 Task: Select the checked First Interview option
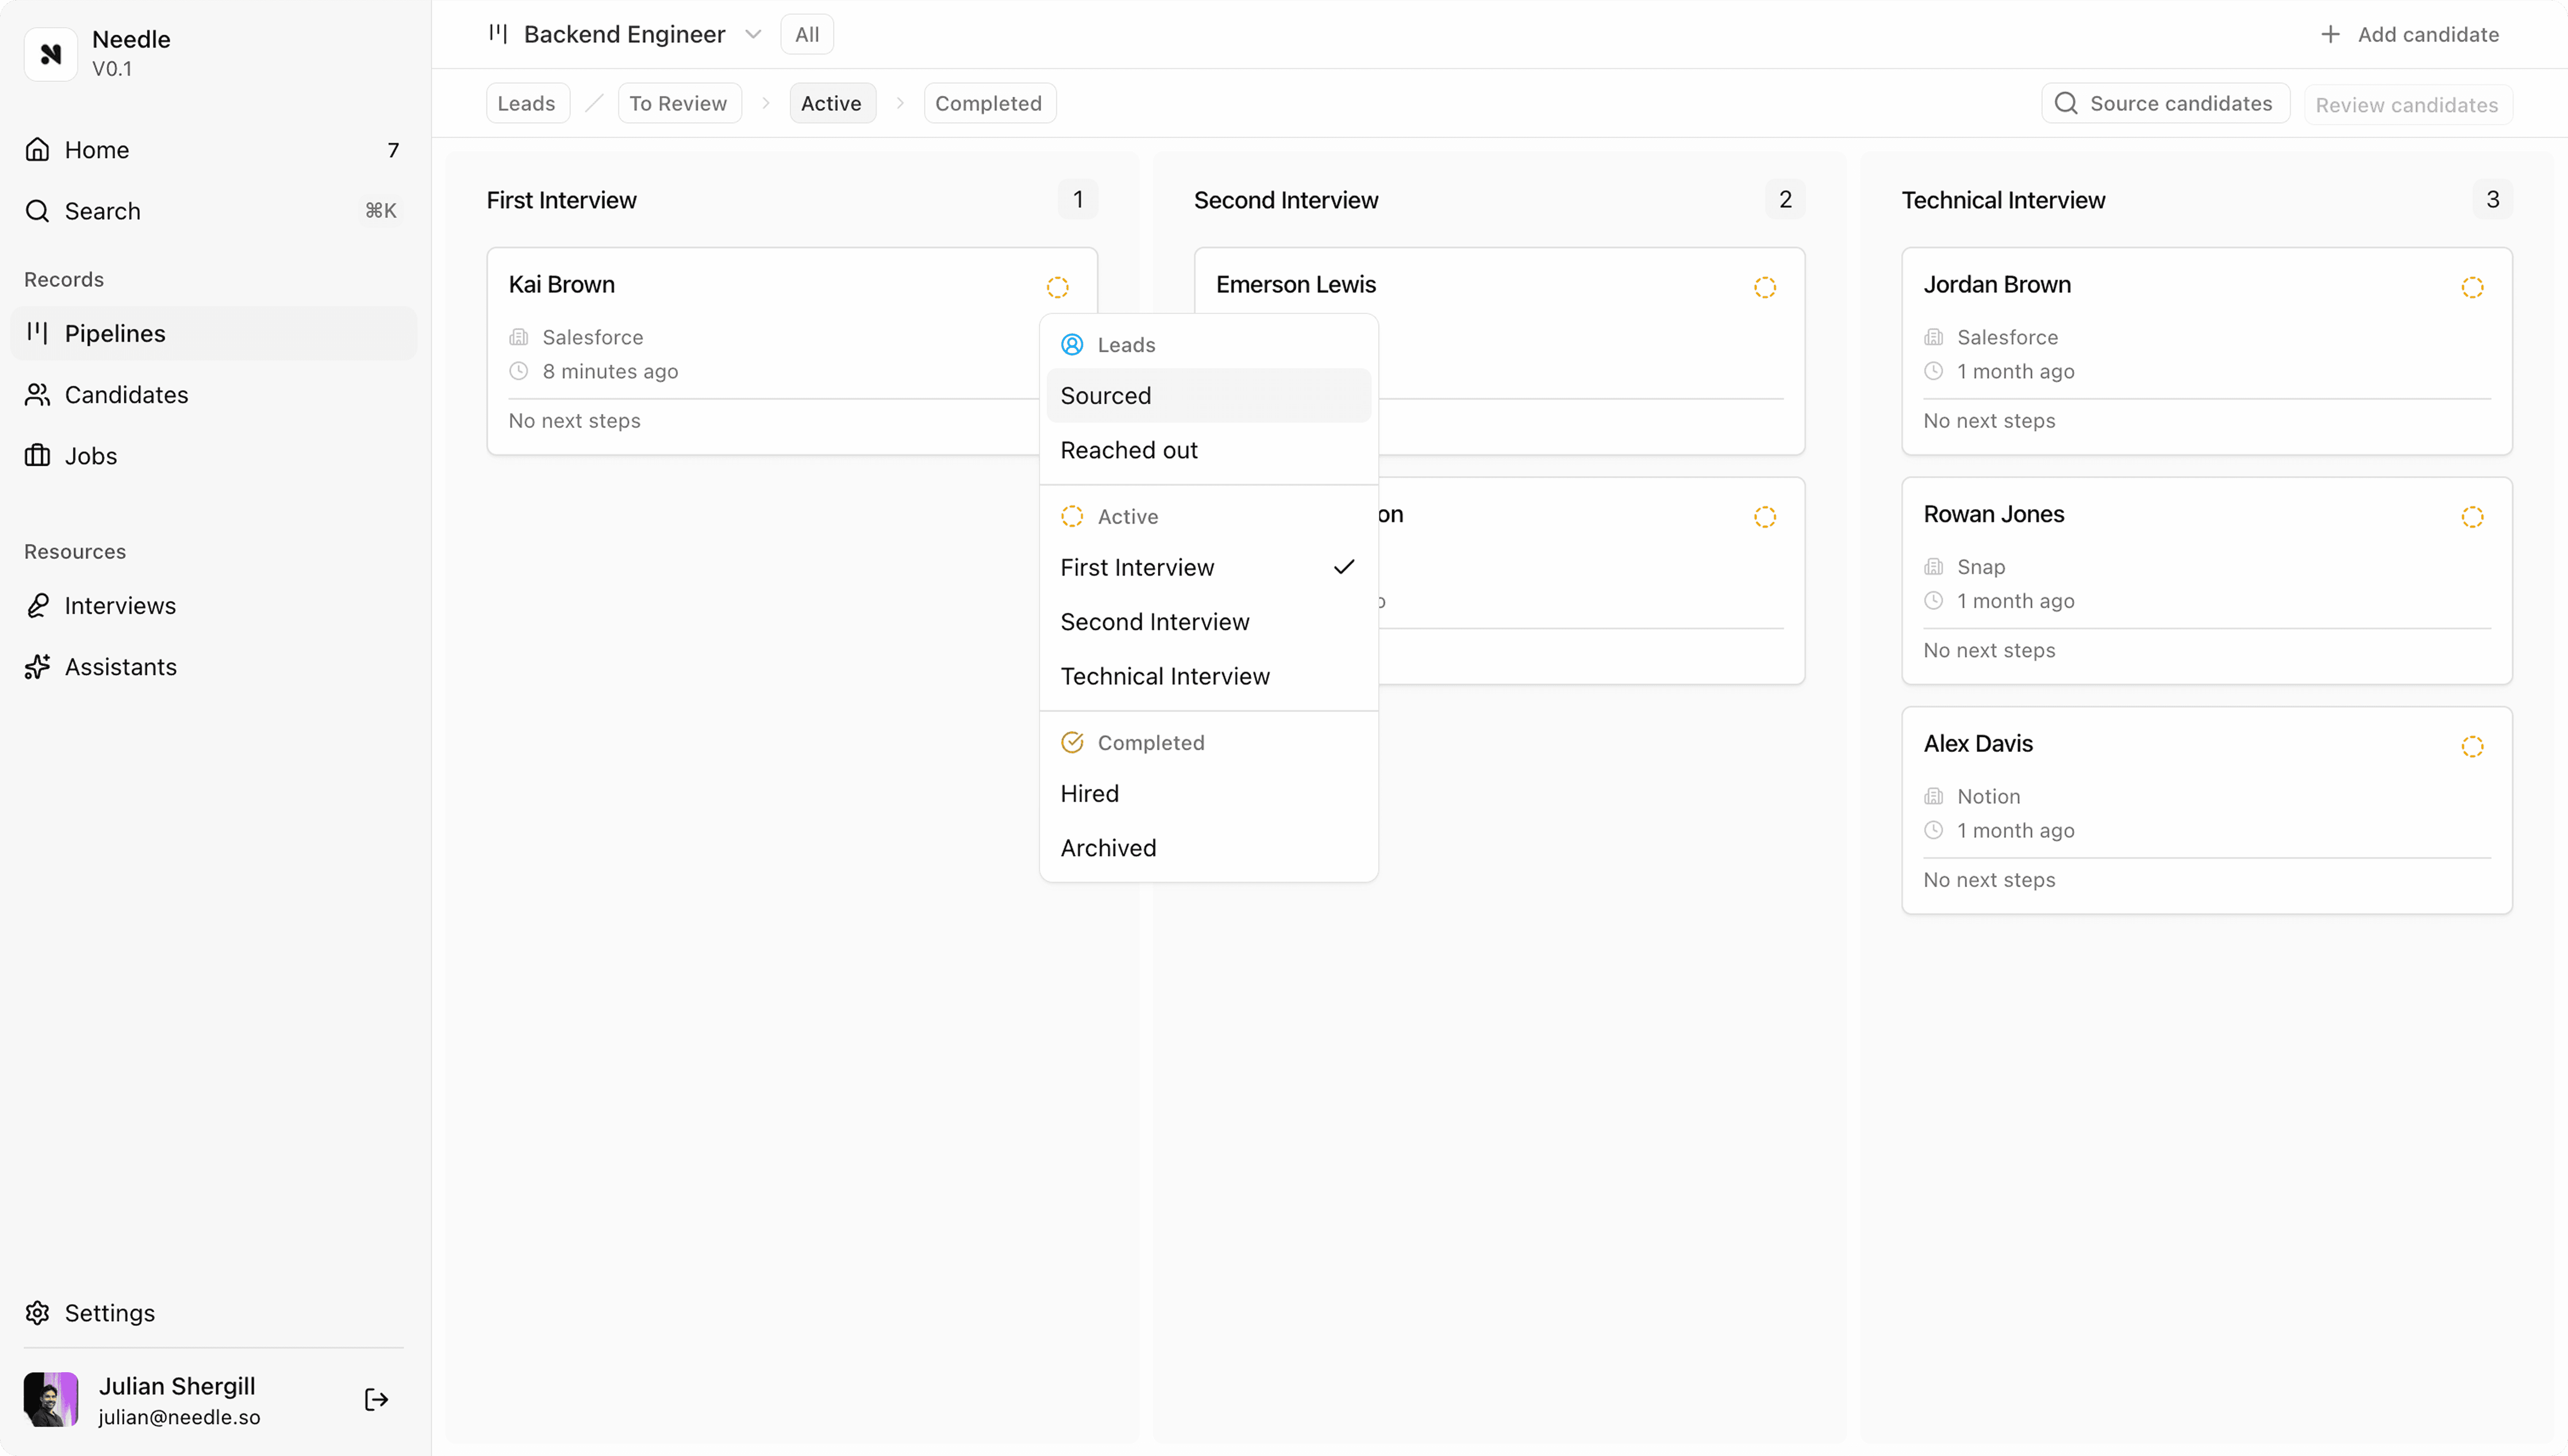pyautogui.click(x=1137, y=568)
